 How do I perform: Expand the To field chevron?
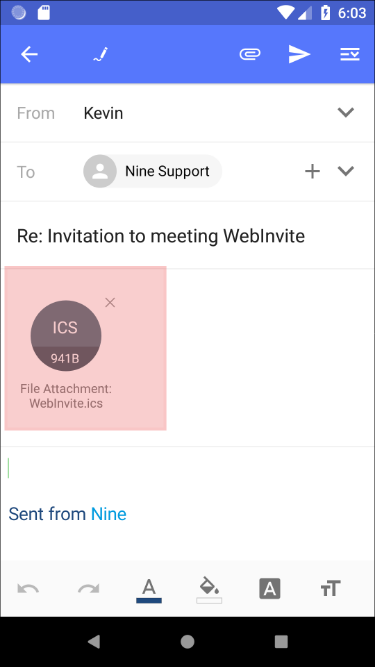[346, 171]
